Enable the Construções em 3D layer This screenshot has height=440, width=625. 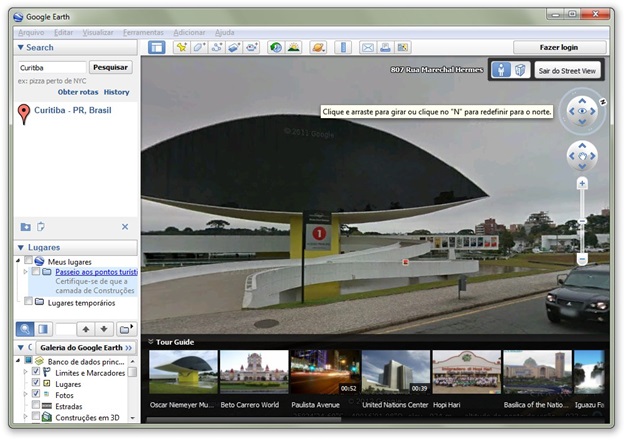36,416
